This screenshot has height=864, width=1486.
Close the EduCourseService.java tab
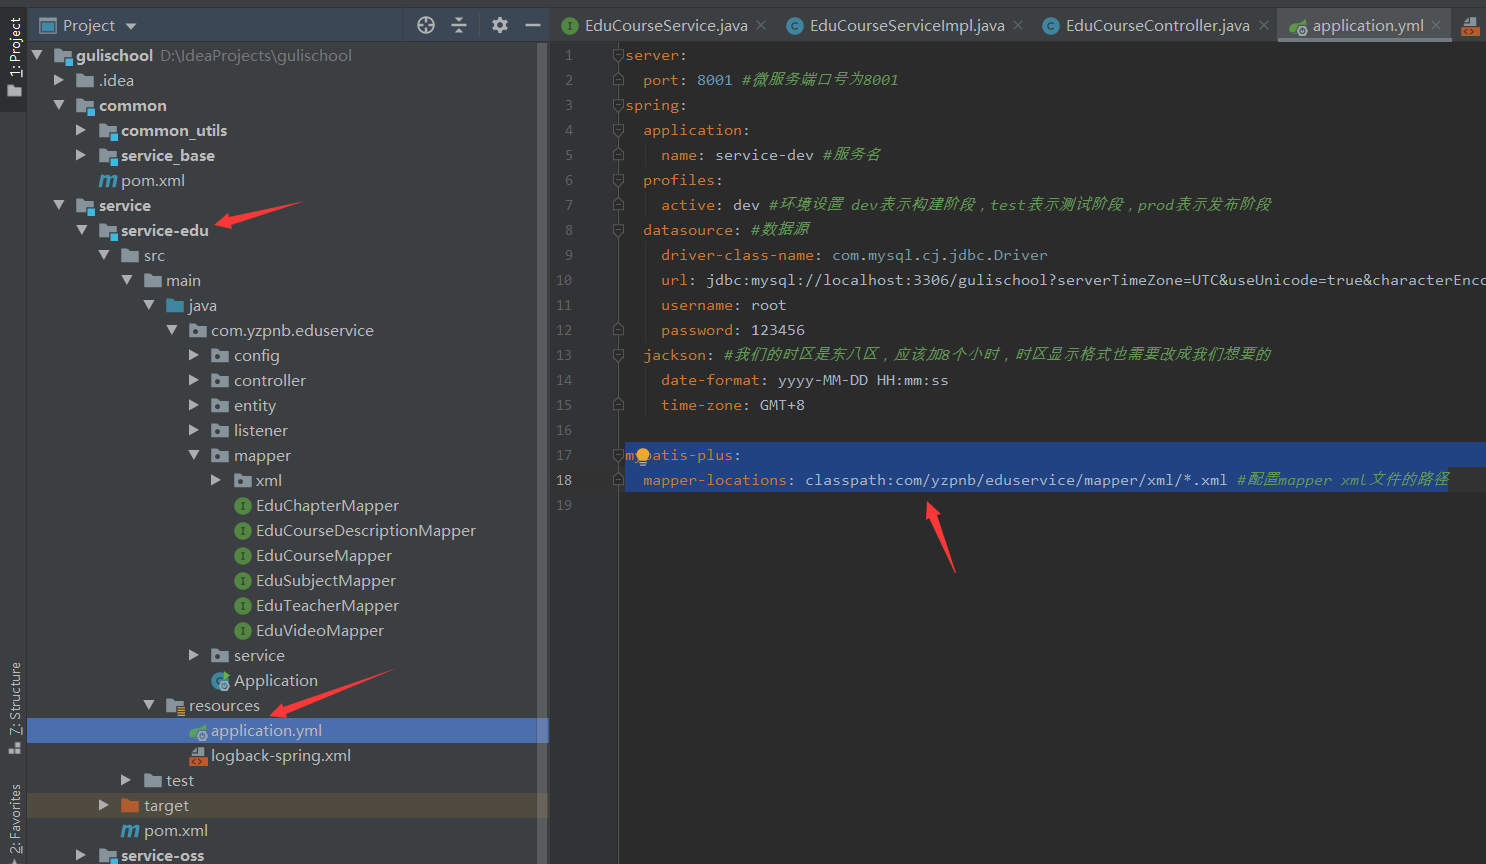(761, 25)
